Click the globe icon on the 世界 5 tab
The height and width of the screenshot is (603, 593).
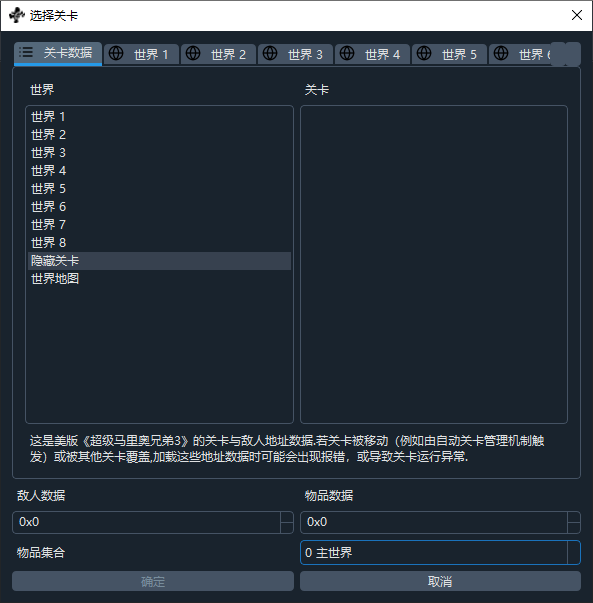[424, 53]
